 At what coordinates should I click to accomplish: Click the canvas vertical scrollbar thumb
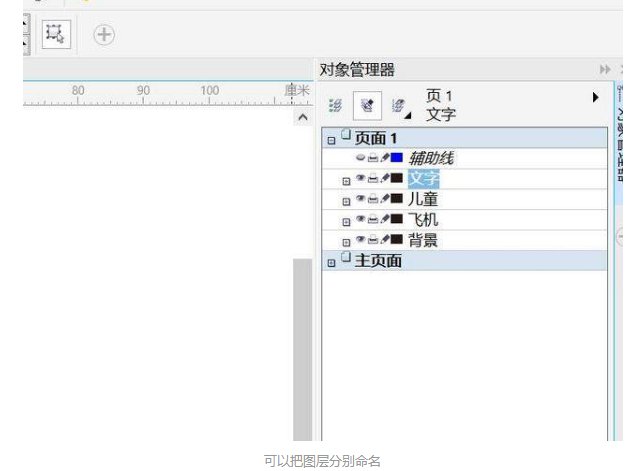coord(303,350)
